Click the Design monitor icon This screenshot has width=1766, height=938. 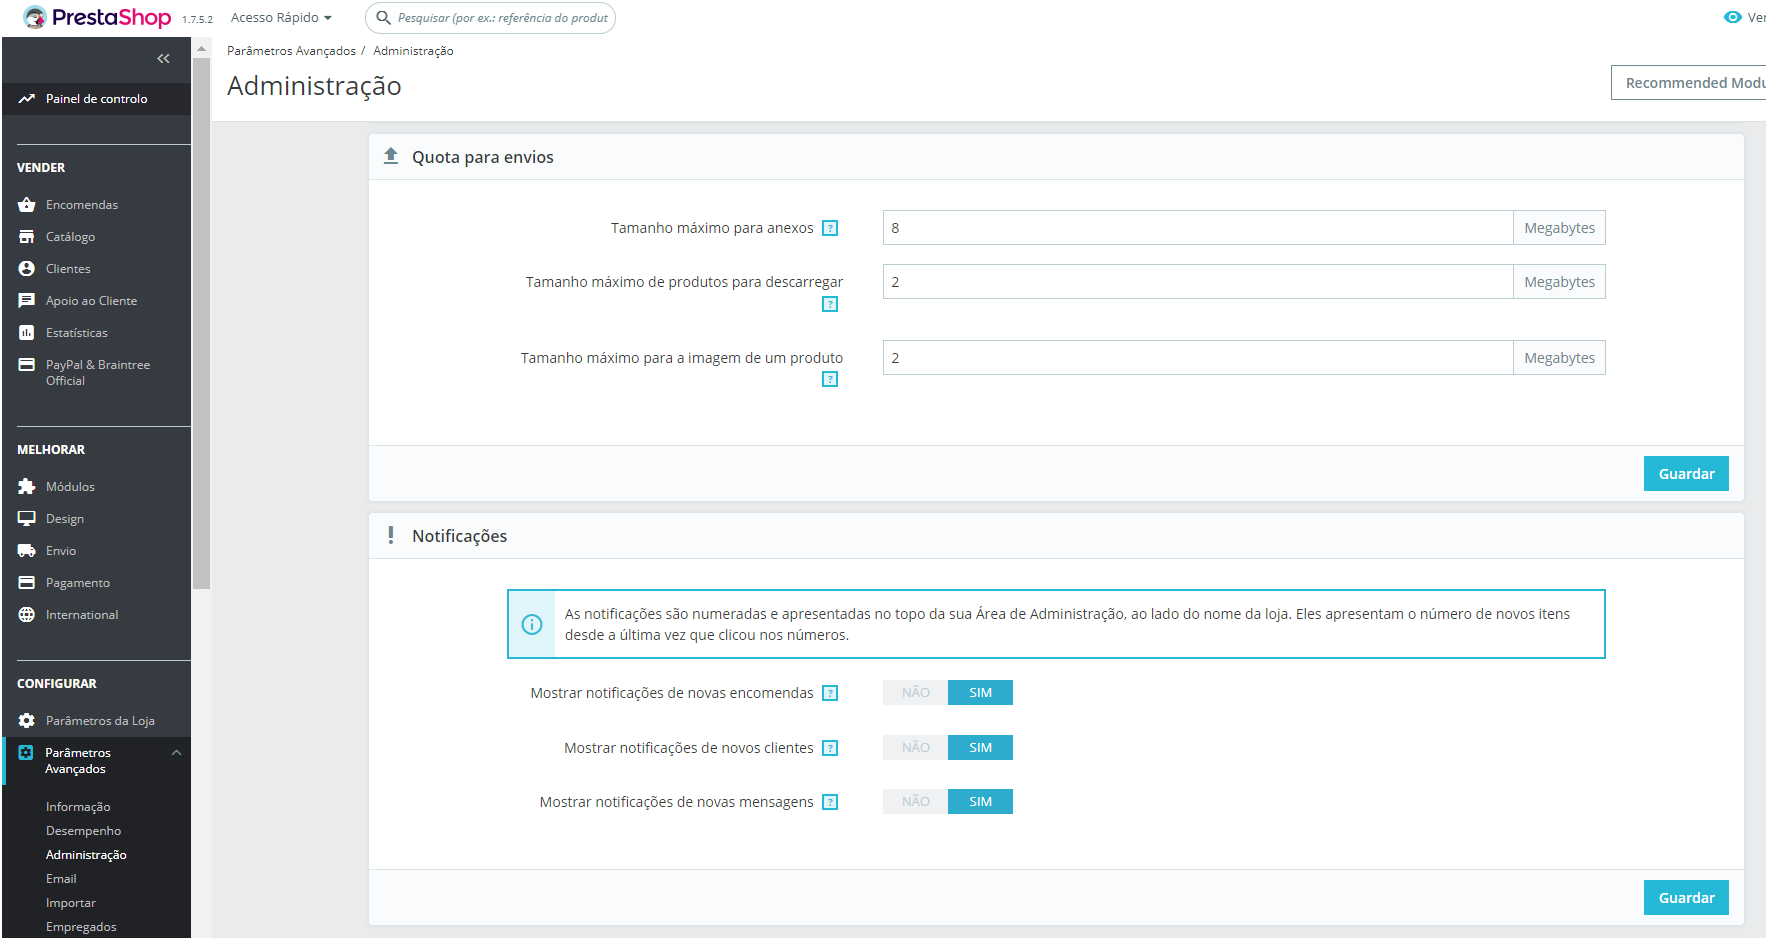[27, 519]
